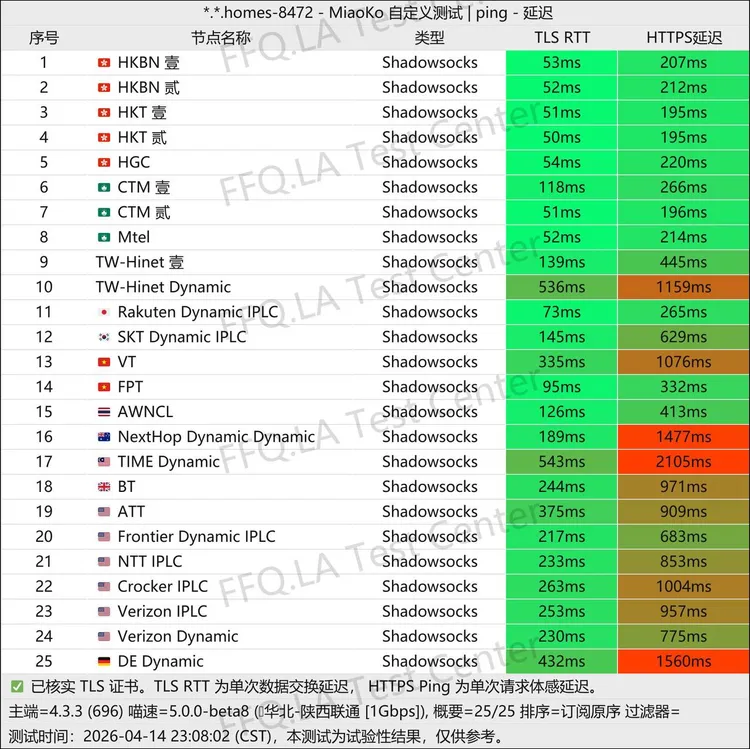Click the Macau flag beside CTM 壹

[104, 187]
